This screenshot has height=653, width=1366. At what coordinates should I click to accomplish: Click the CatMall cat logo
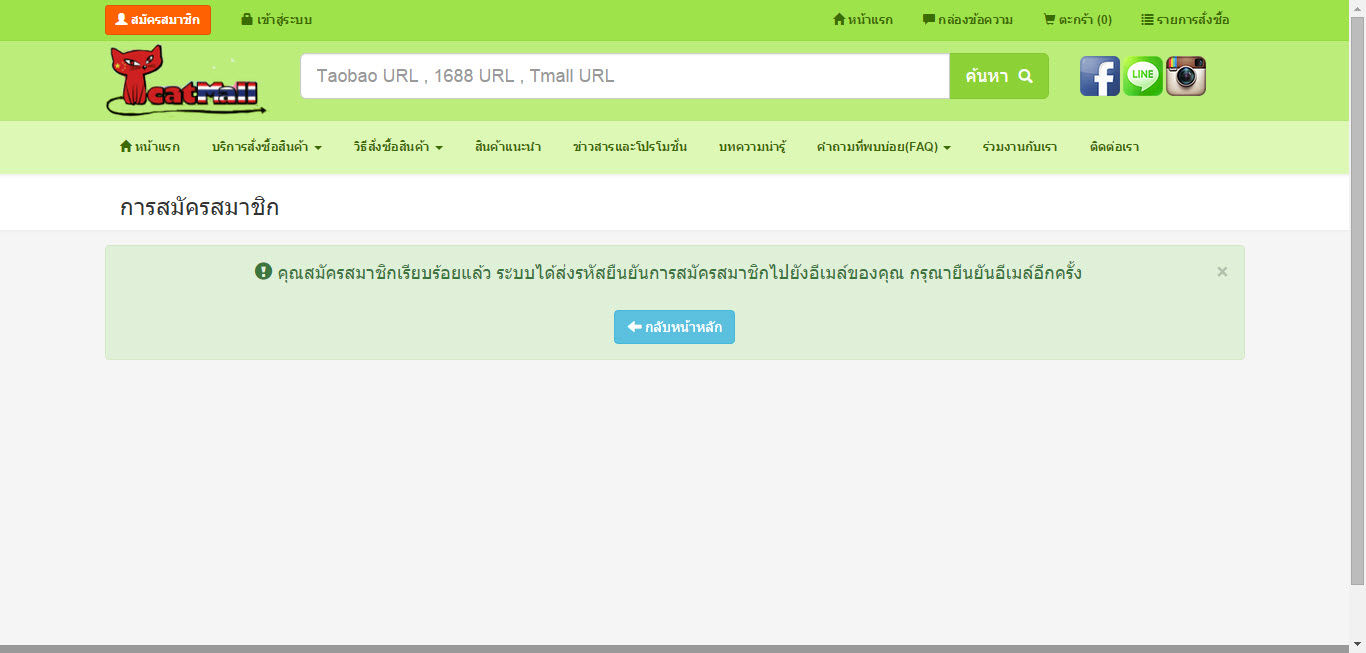click(186, 81)
